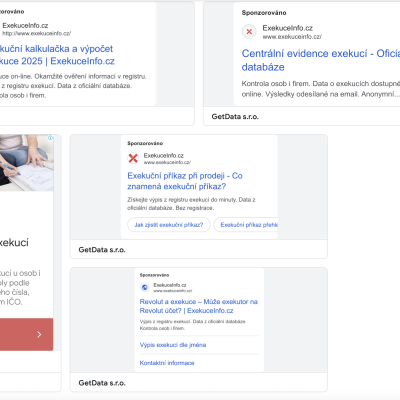Click red X favicon in Exekuční příkaz ad
400x400 pixels.
coord(133,158)
